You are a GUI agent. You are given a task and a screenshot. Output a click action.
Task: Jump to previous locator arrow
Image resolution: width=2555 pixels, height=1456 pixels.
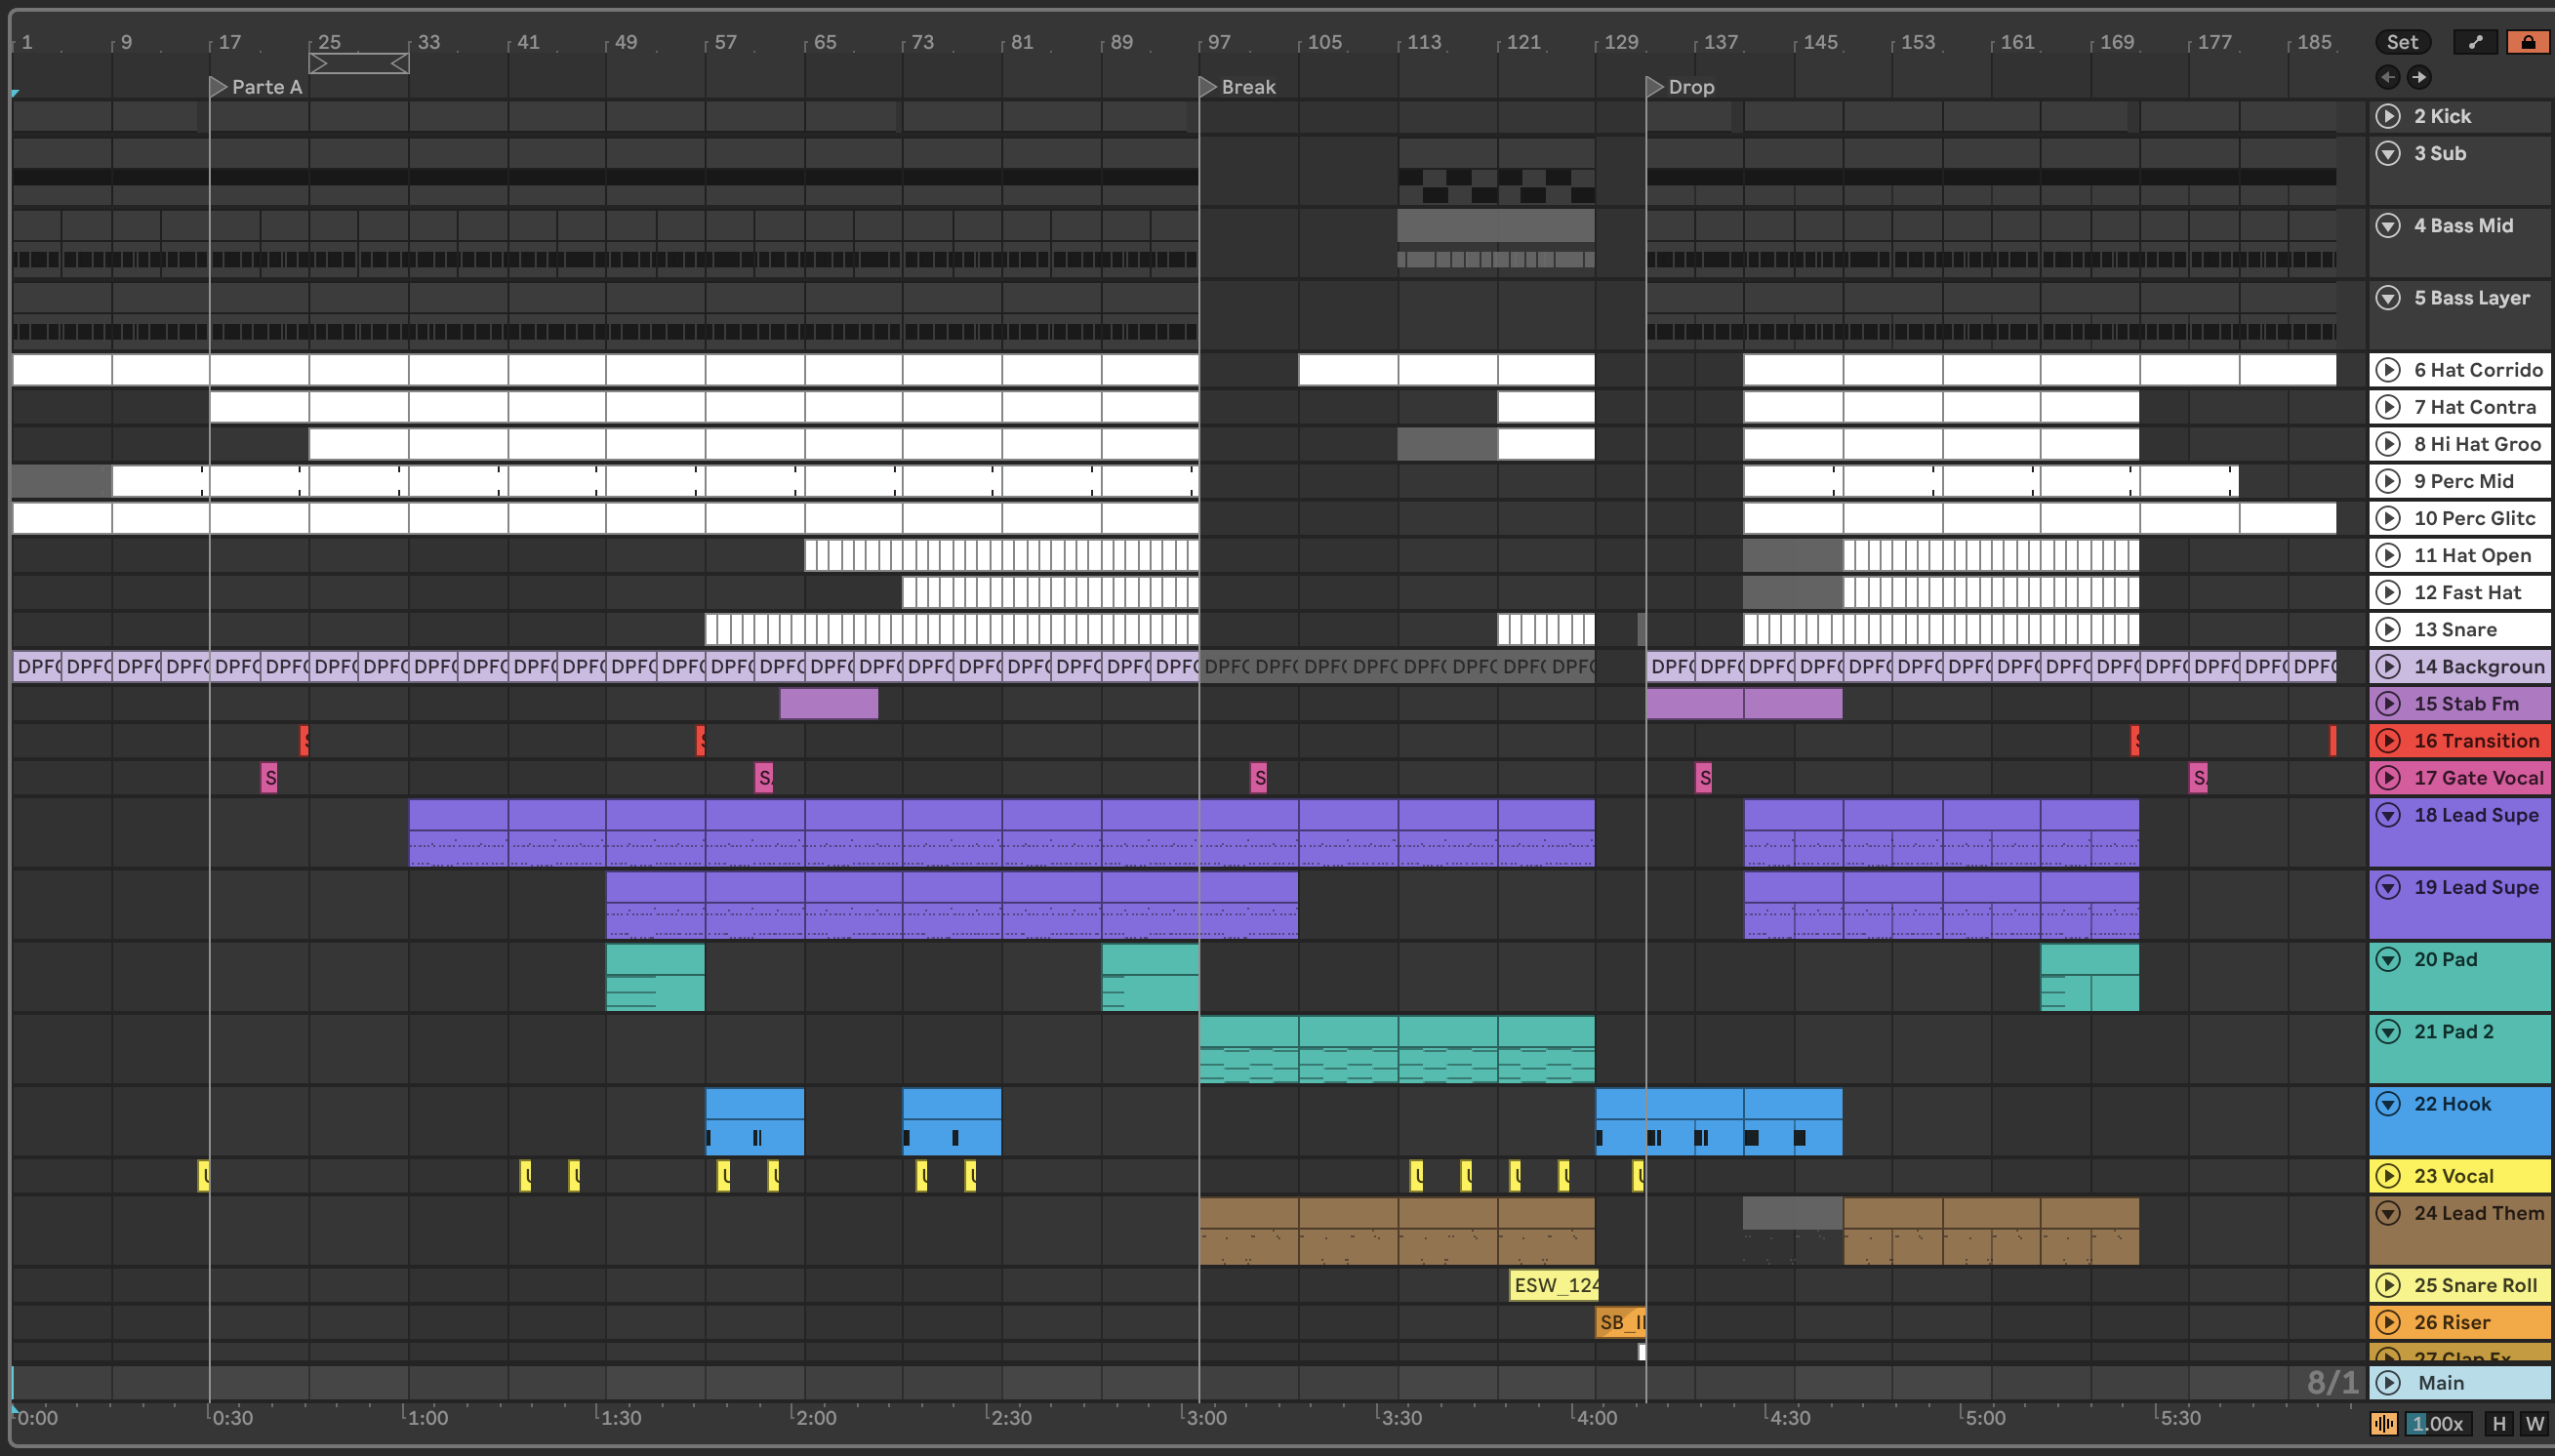tap(2388, 77)
